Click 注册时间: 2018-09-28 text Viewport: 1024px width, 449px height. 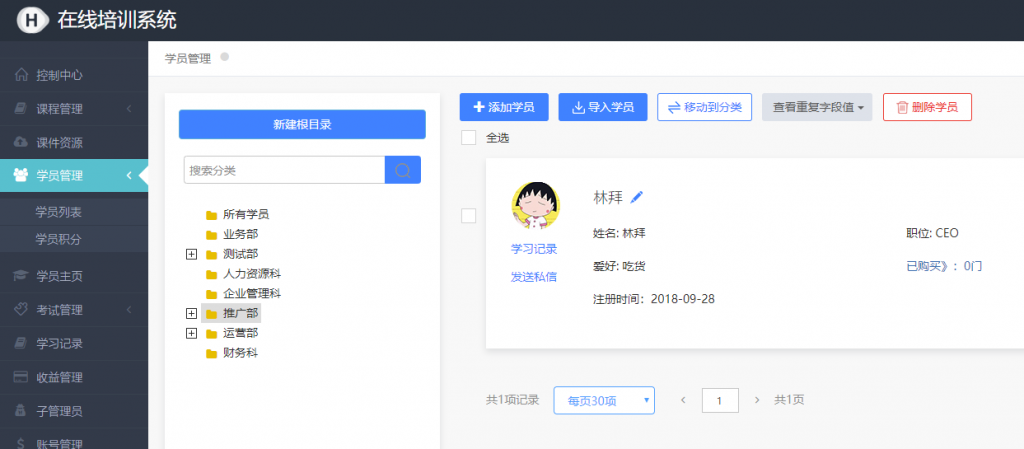[654, 299]
